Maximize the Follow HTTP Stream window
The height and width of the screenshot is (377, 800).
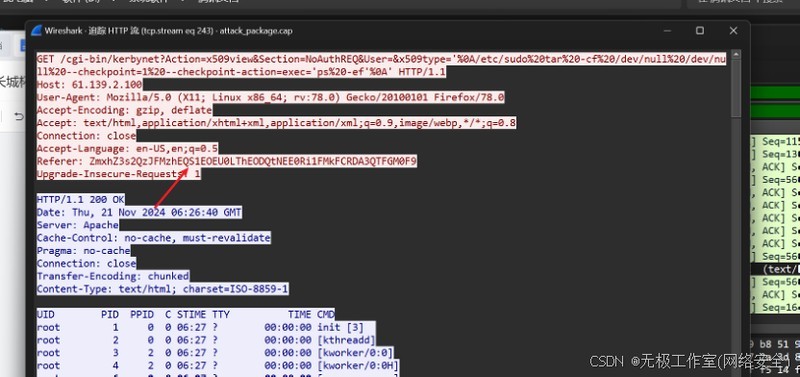coord(699,31)
